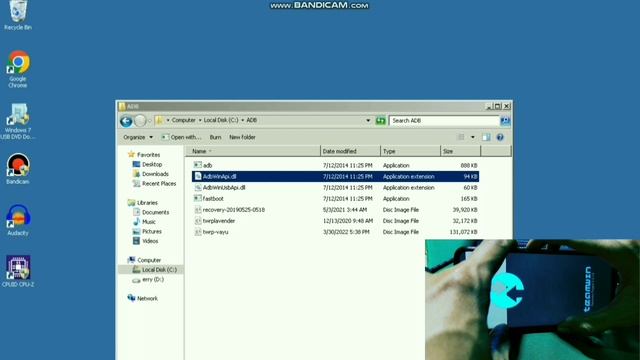Select the twrplavender disc image icon

[x=198, y=220]
